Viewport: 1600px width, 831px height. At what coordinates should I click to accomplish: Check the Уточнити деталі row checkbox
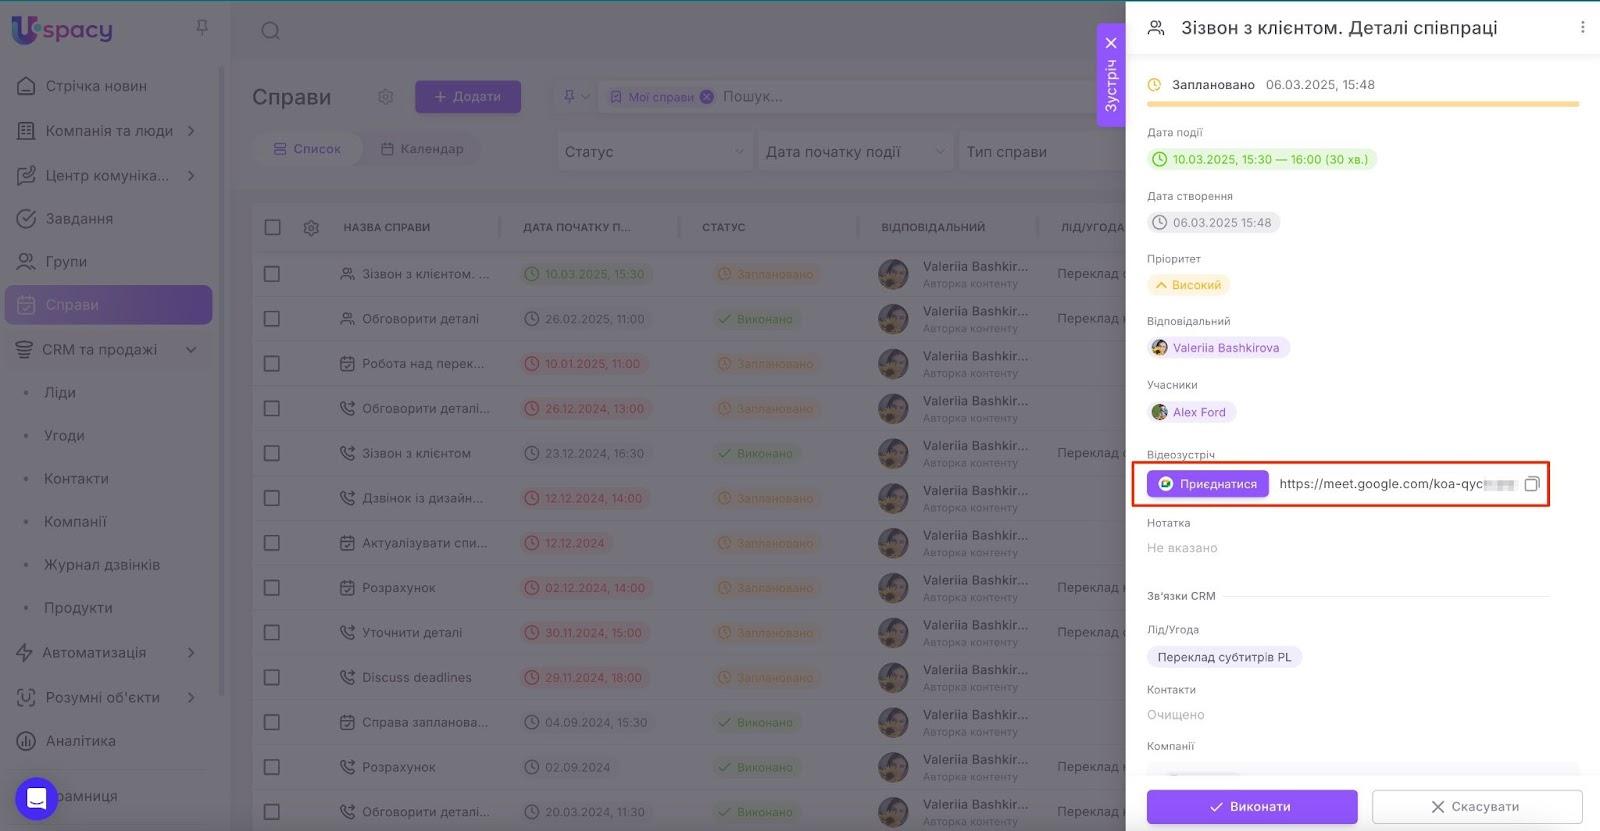272,633
